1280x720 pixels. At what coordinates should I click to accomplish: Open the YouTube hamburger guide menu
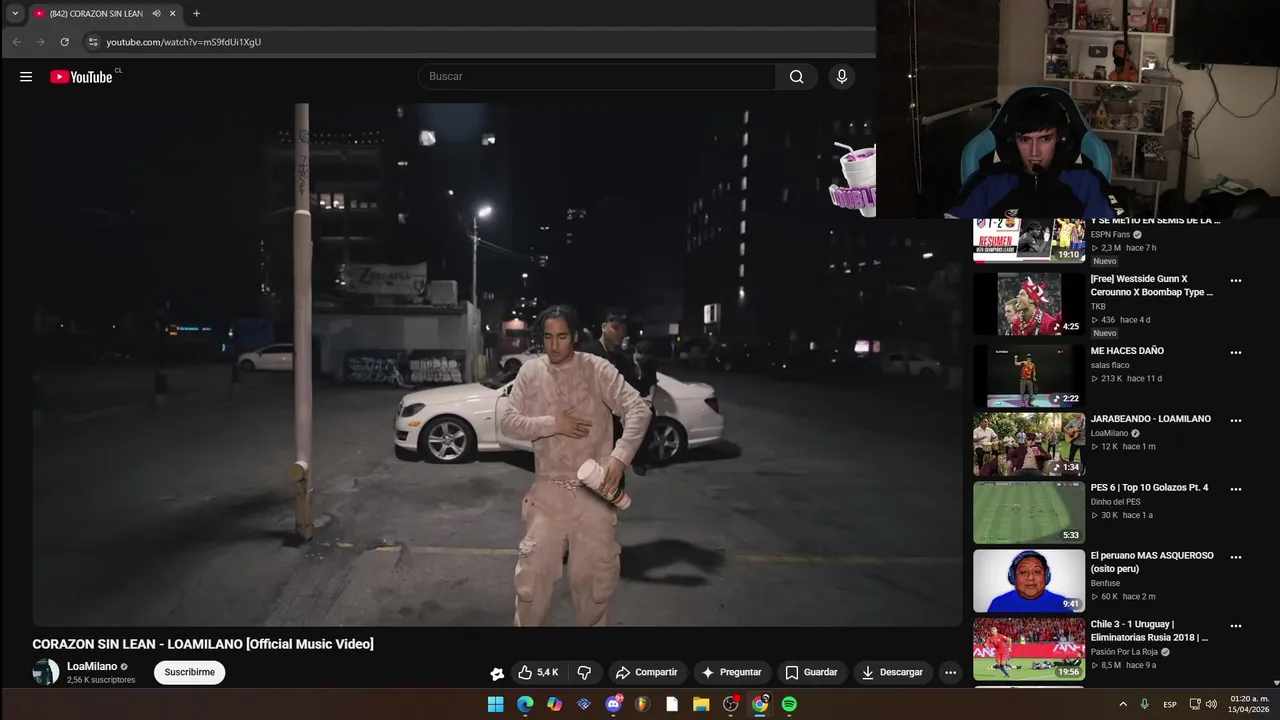[x=26, y=77]
